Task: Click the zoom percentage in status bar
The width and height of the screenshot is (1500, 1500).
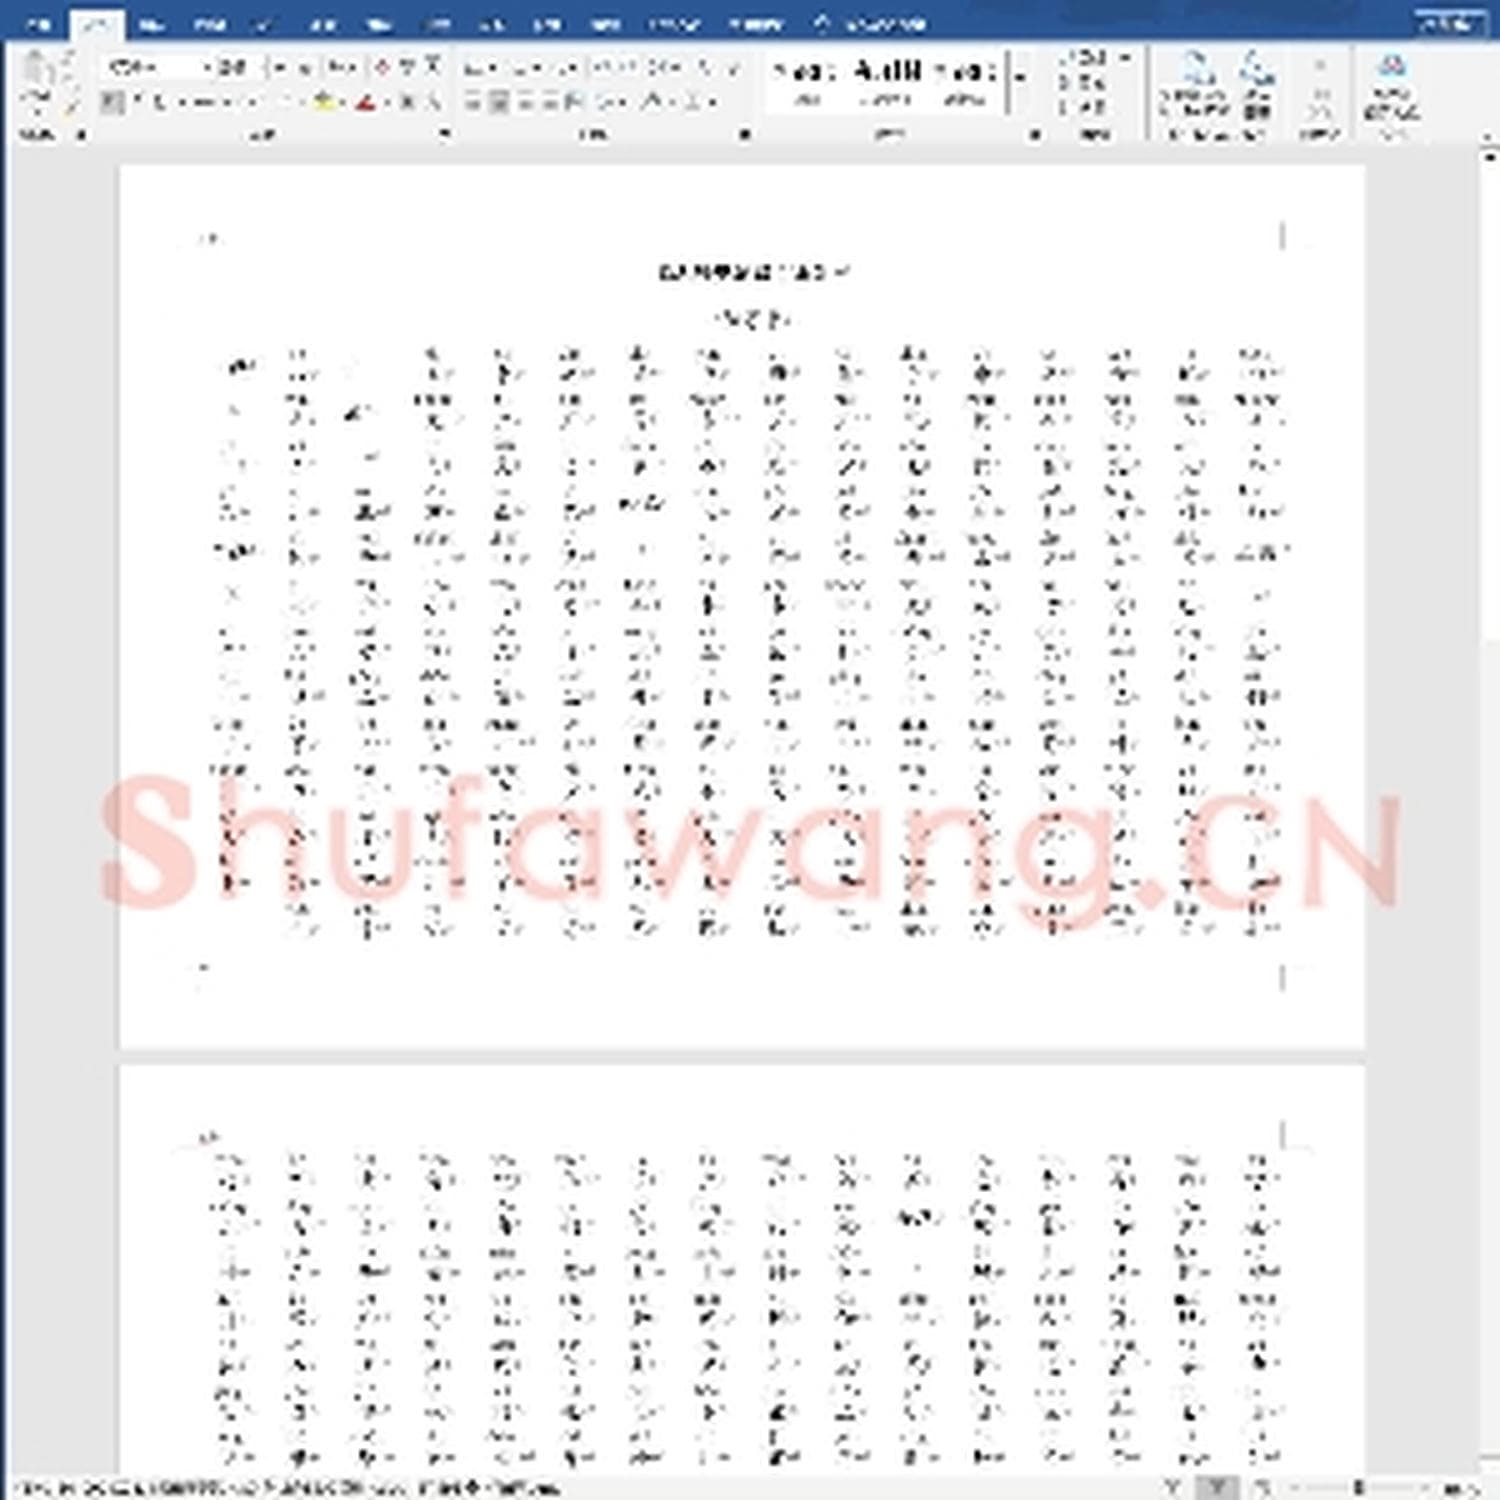Action: click(1462, 1488)
